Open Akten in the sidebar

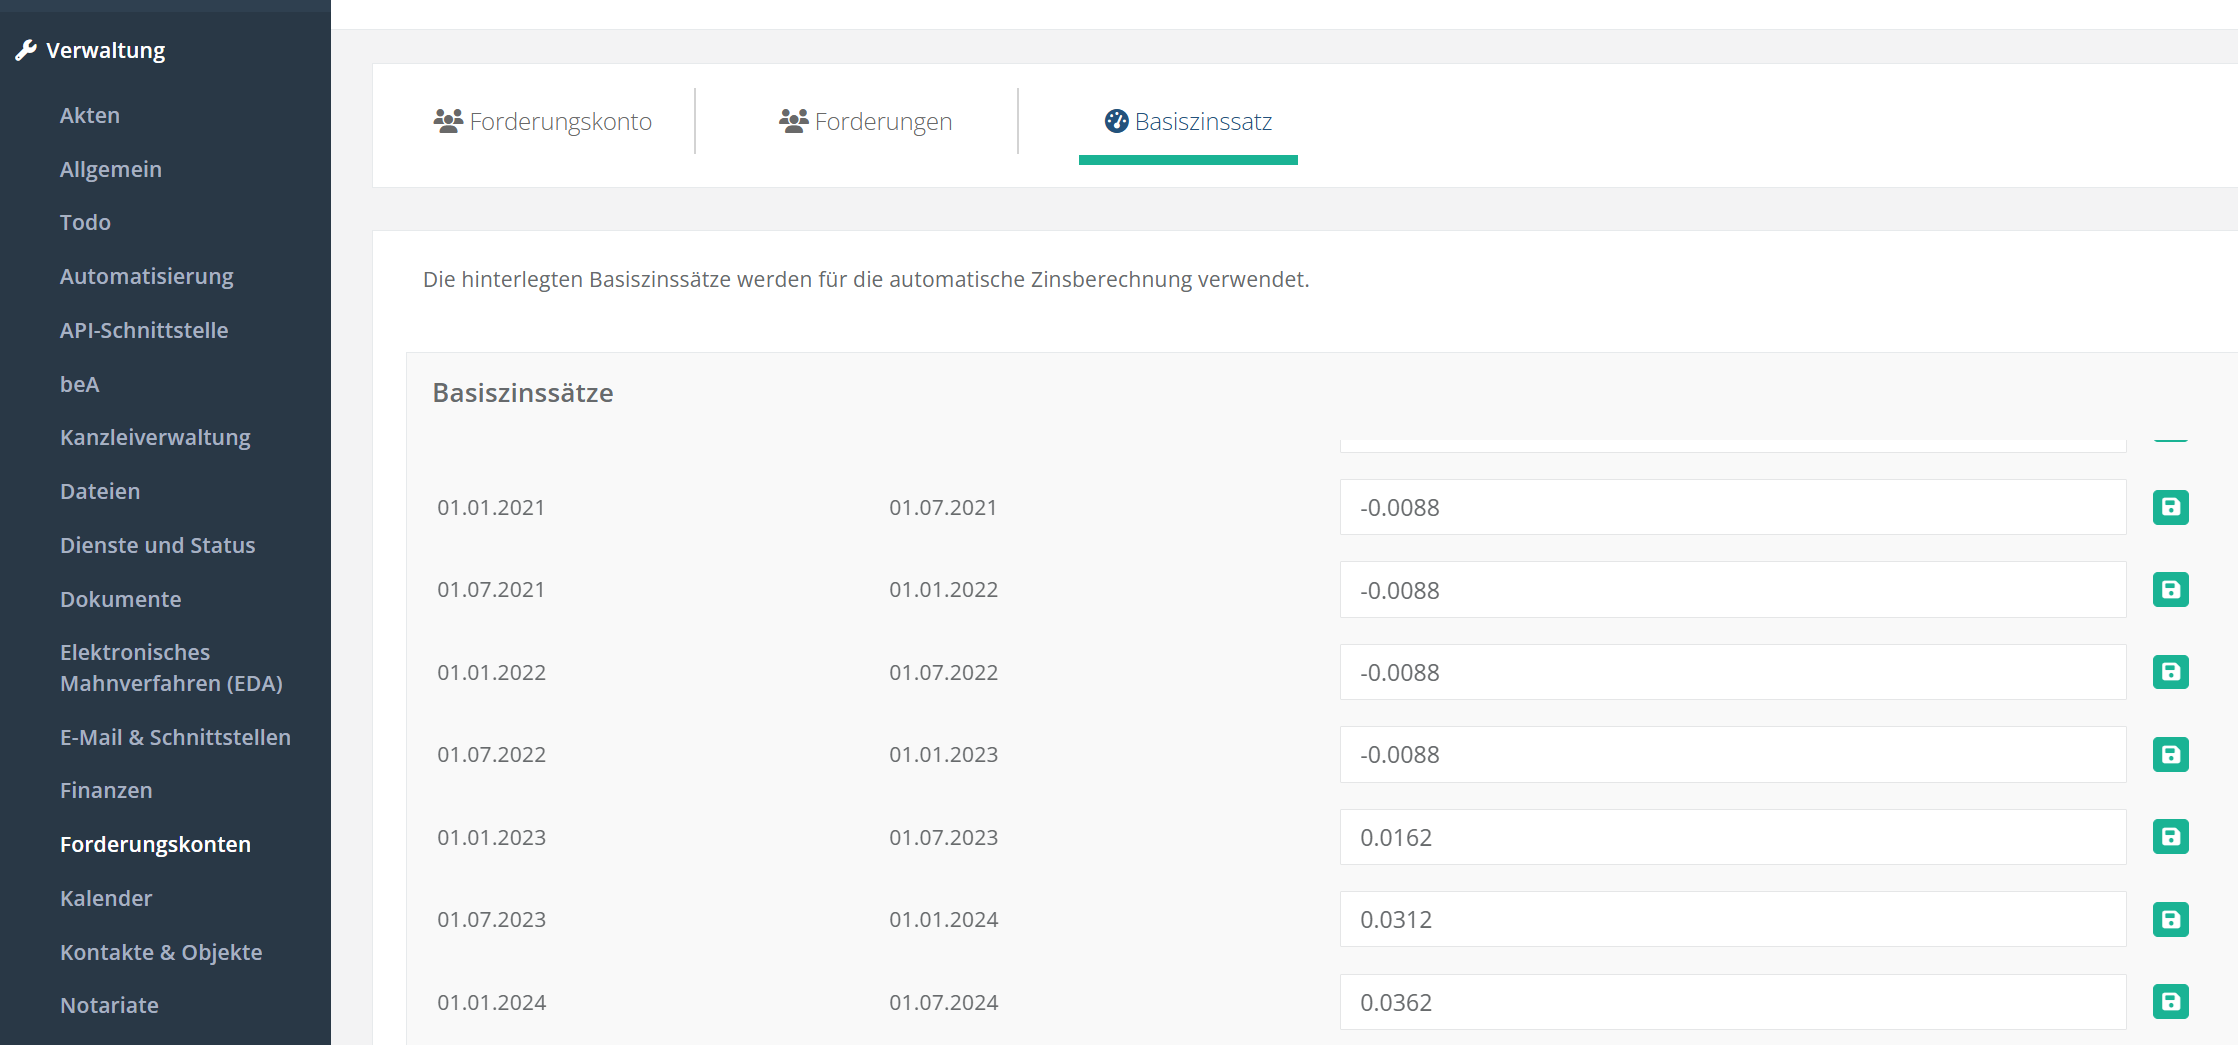[90, 115]
